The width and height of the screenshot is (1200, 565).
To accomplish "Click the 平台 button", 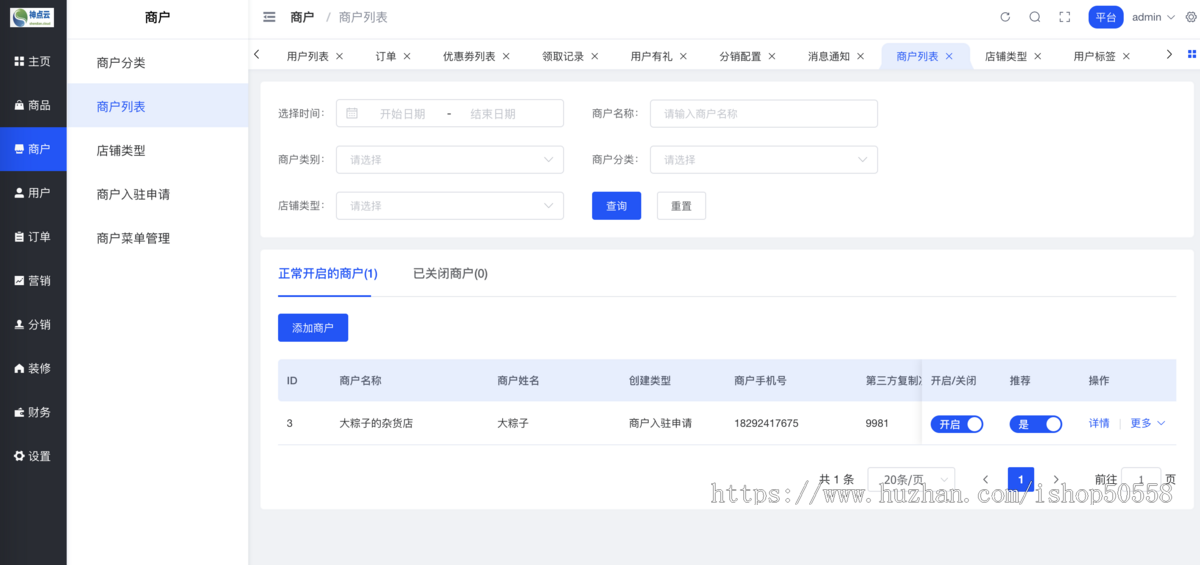I will pos(1106,17).
